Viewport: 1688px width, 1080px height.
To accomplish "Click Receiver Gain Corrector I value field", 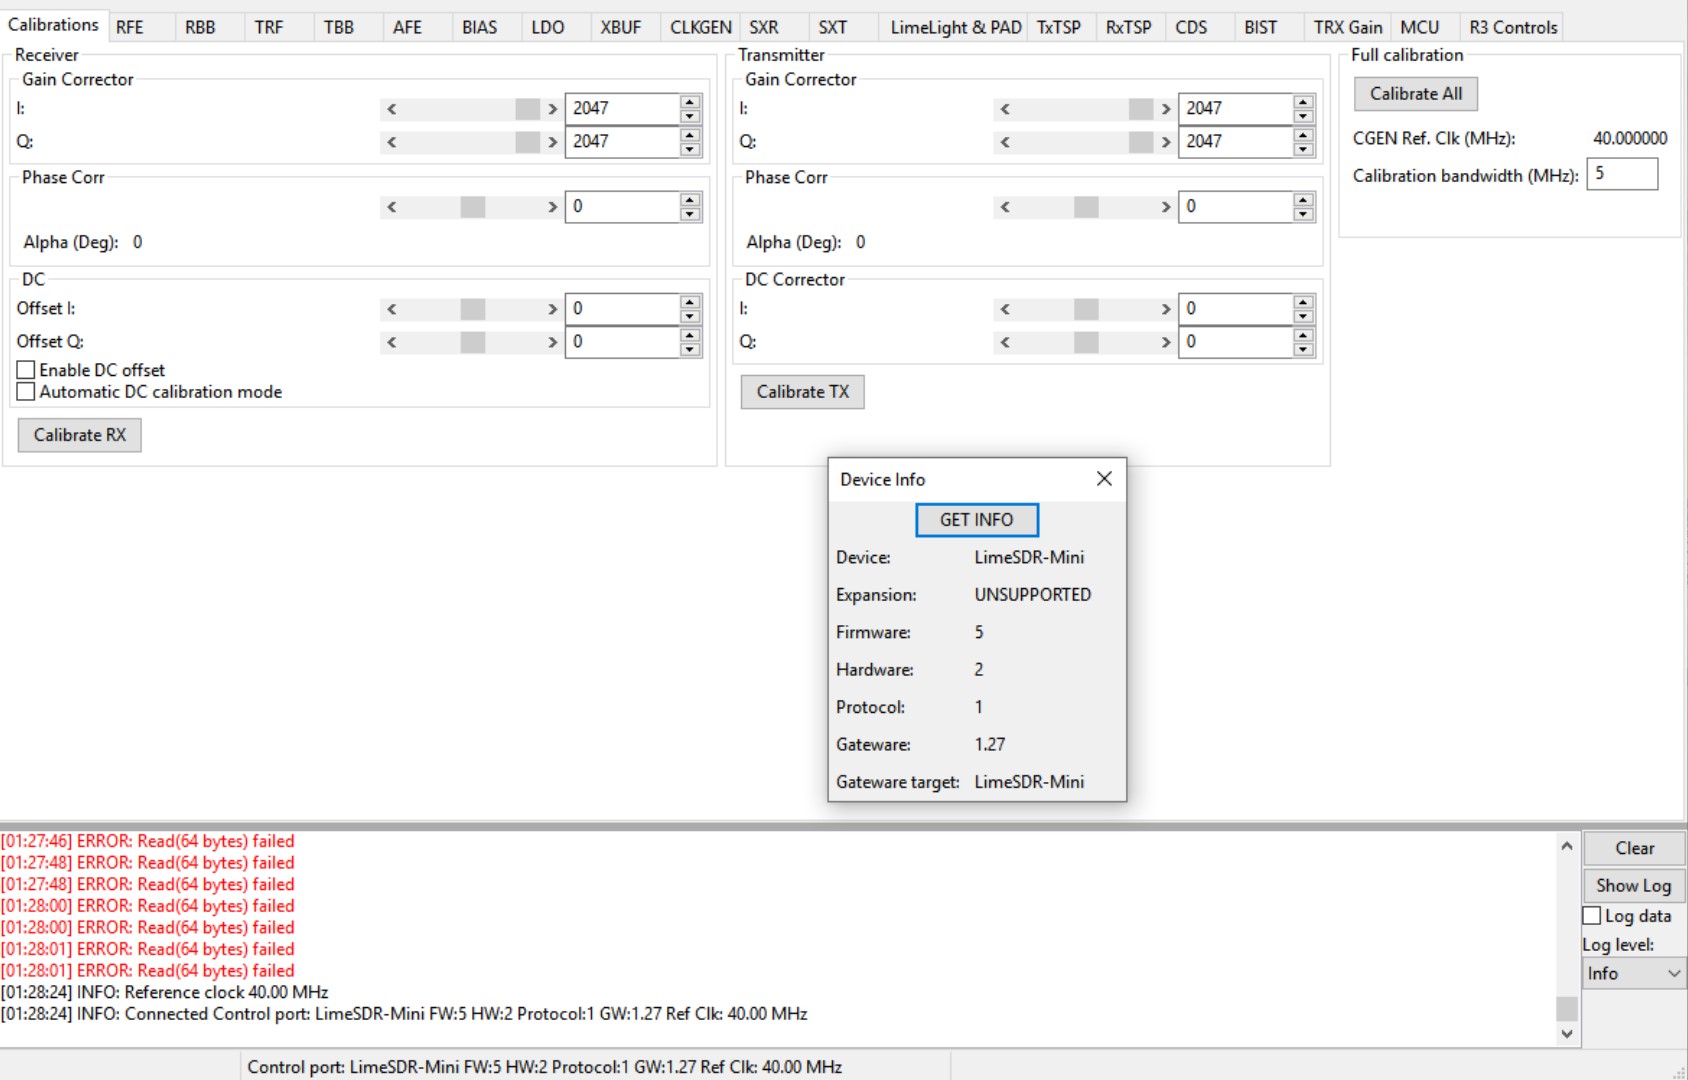I will coord(622,108).
